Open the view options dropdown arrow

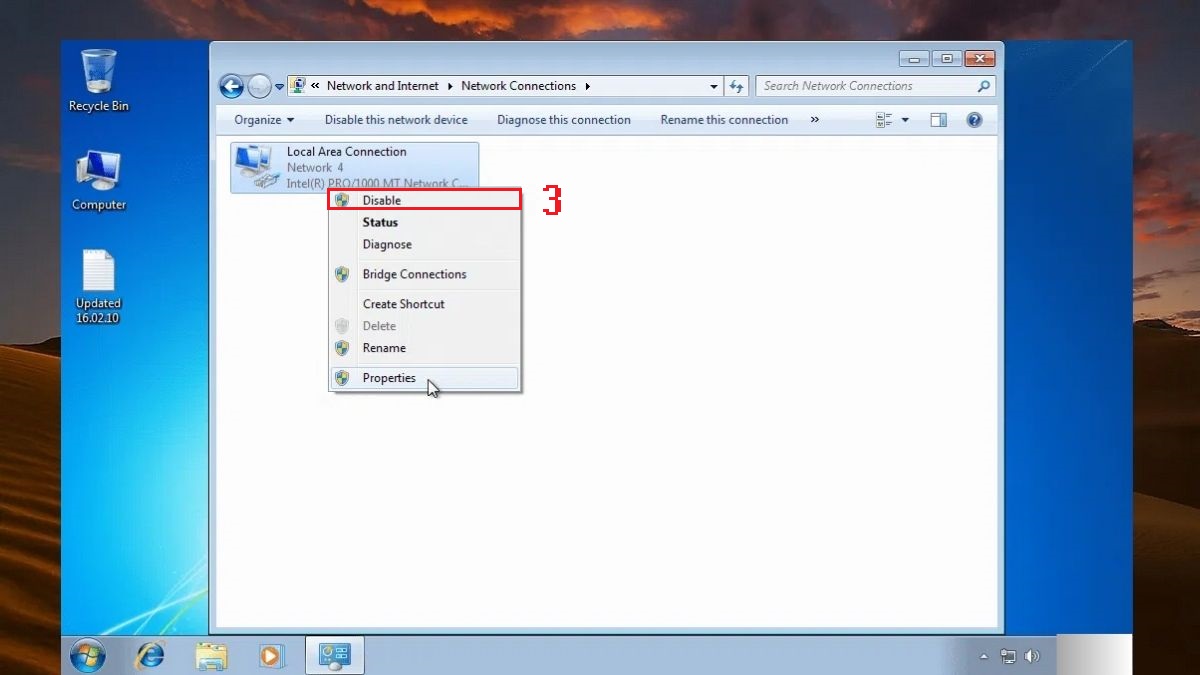(x=905, y=120)
